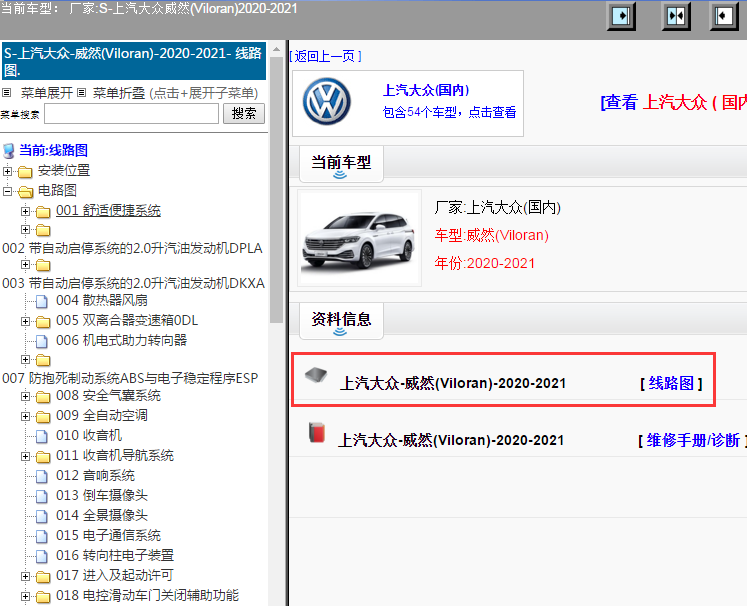Click the 安装位置 folder icon
The width and height of the screenshot is (747, 606).
pos(25,172)
